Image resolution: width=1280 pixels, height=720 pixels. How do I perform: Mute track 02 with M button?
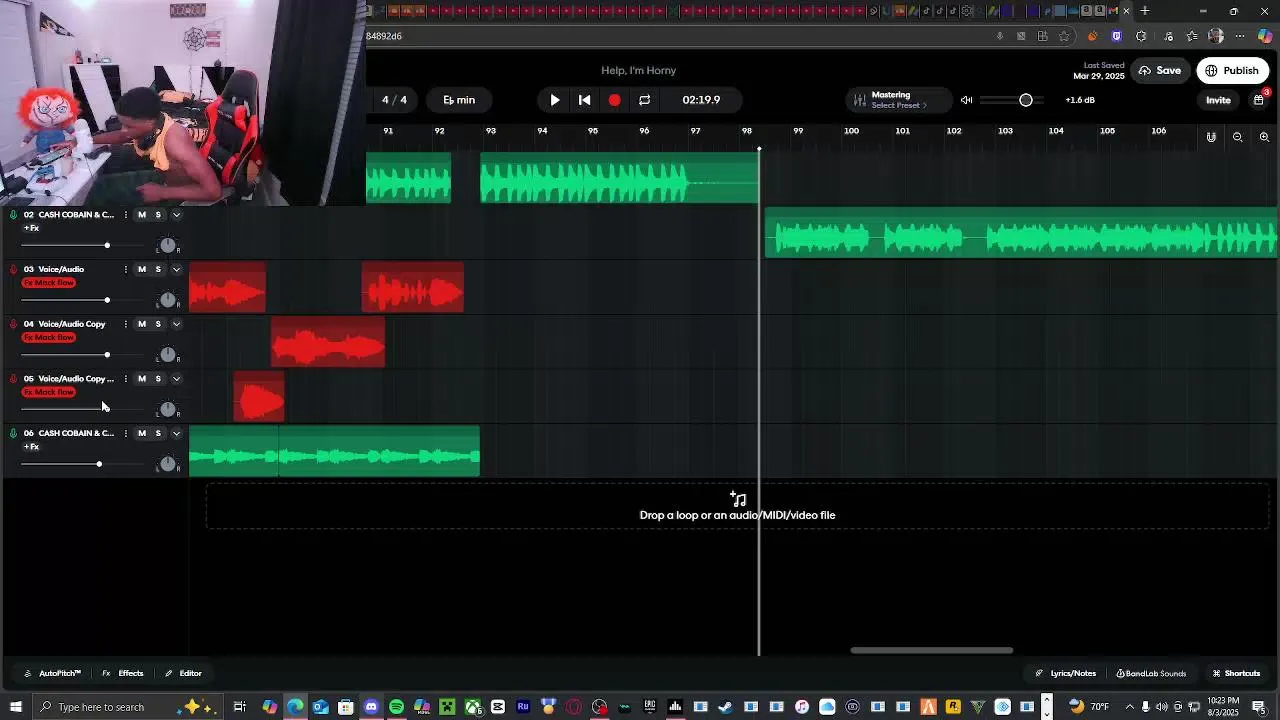[x=142, y=215]
